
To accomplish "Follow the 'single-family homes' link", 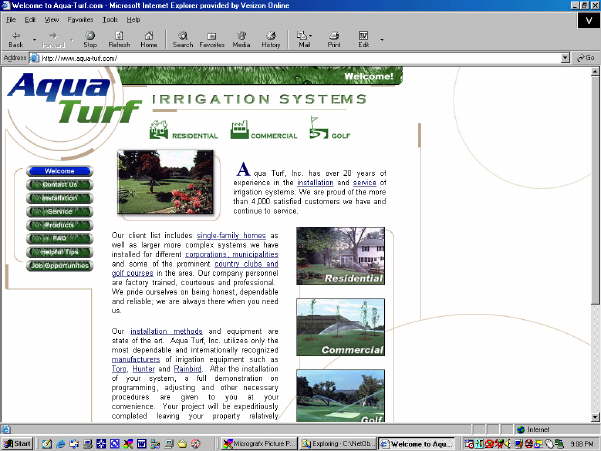I will click(x=231, y=235).
